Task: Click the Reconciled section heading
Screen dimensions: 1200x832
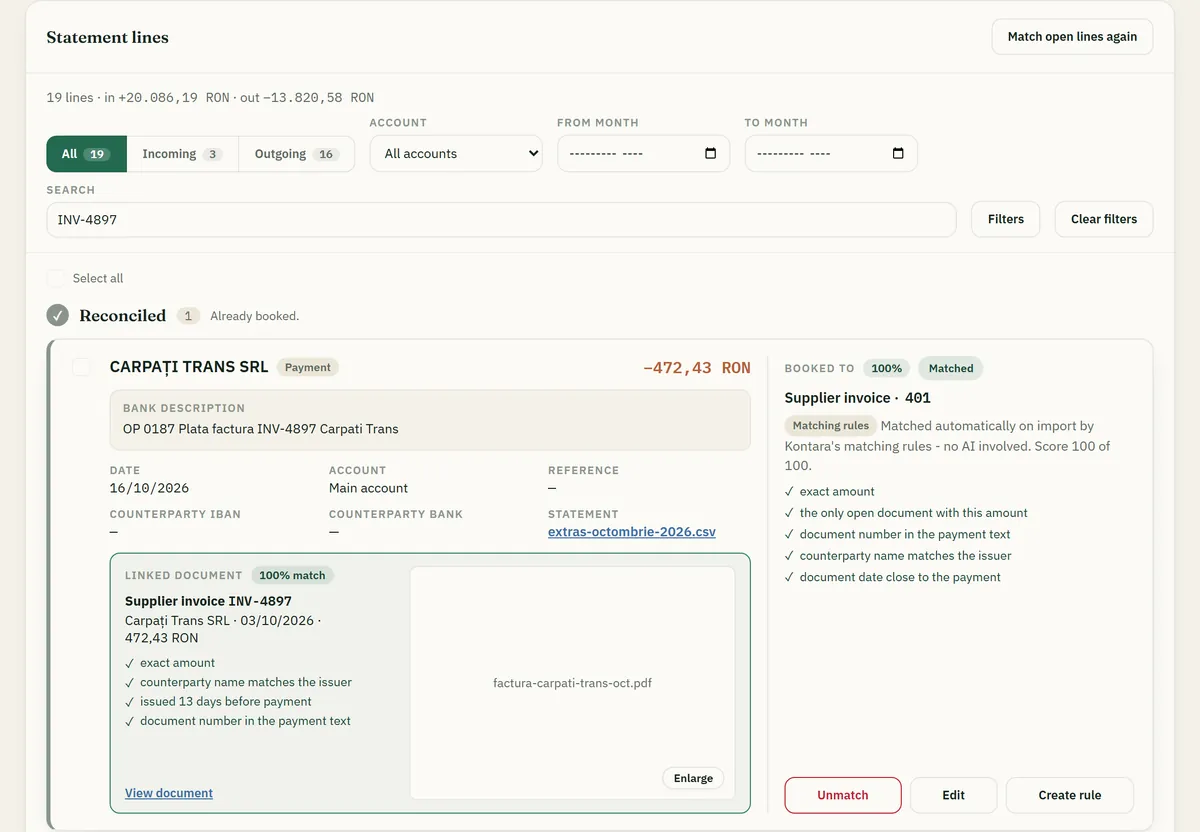Action: (x=123, y=315)
